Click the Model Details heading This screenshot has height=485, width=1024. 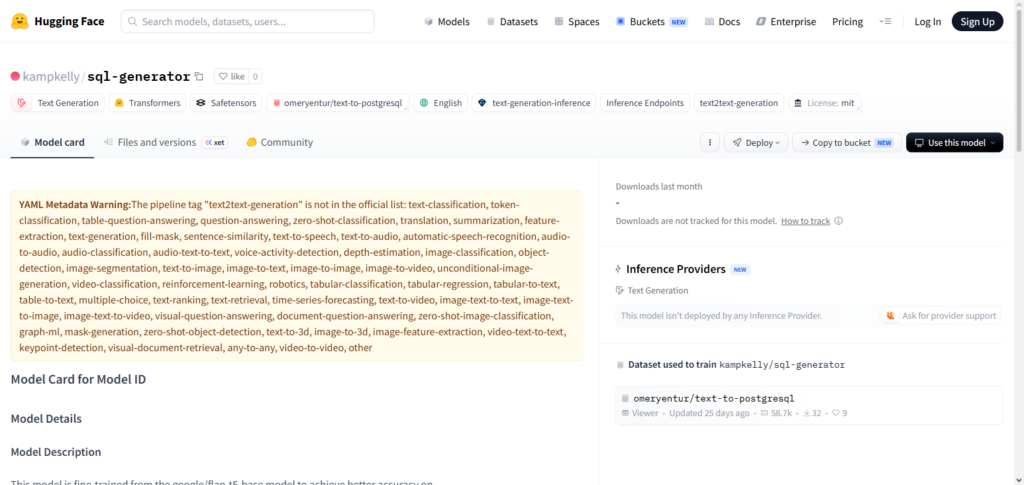46,418
